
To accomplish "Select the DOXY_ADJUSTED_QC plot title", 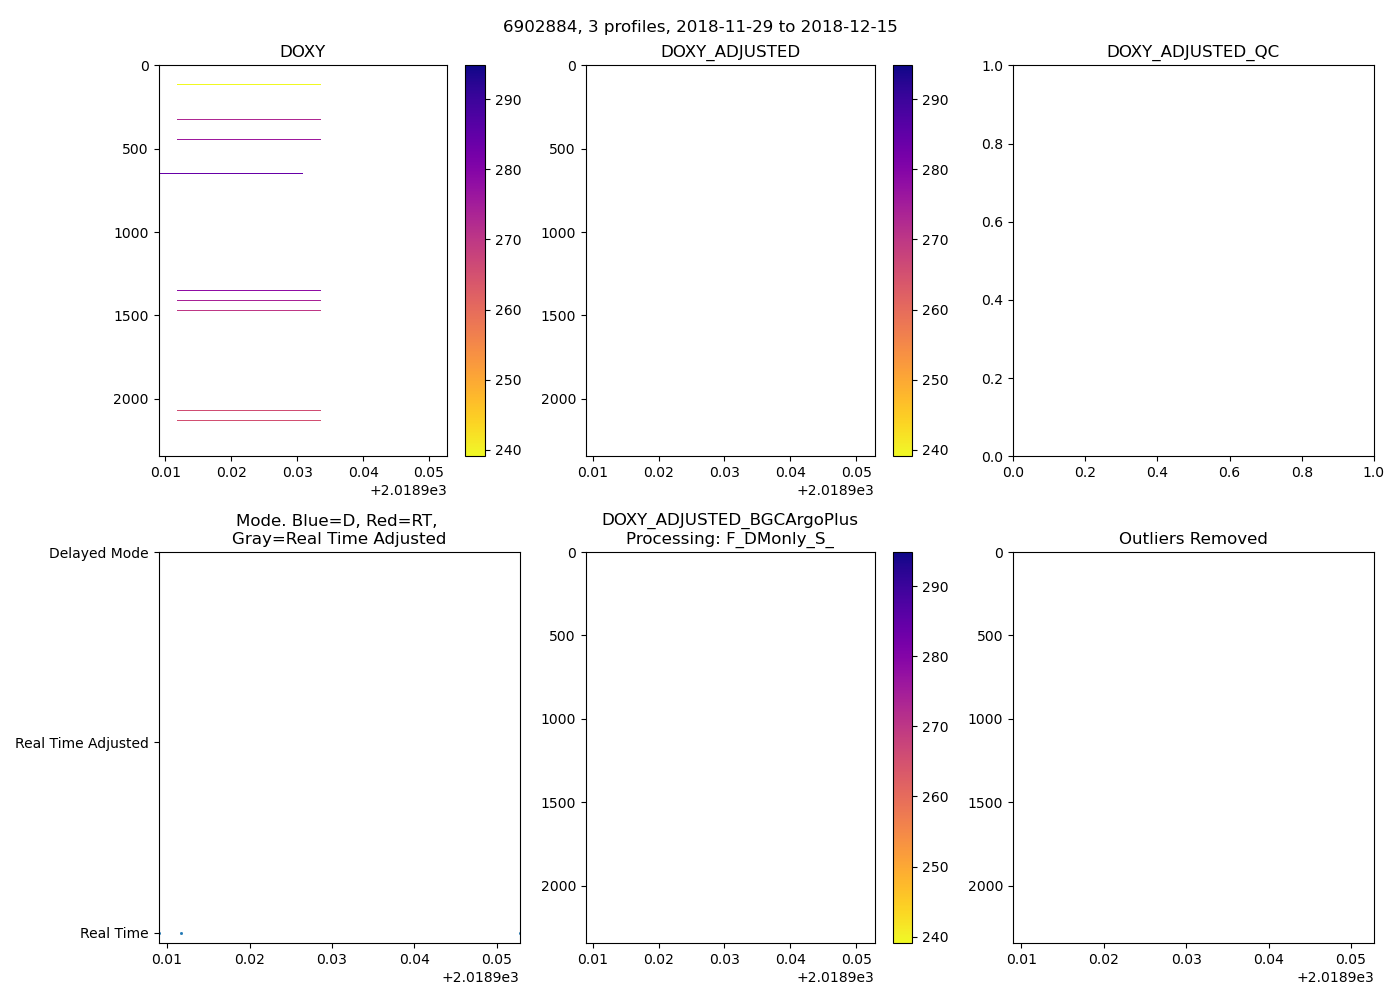I will [x=1192, y=52].
